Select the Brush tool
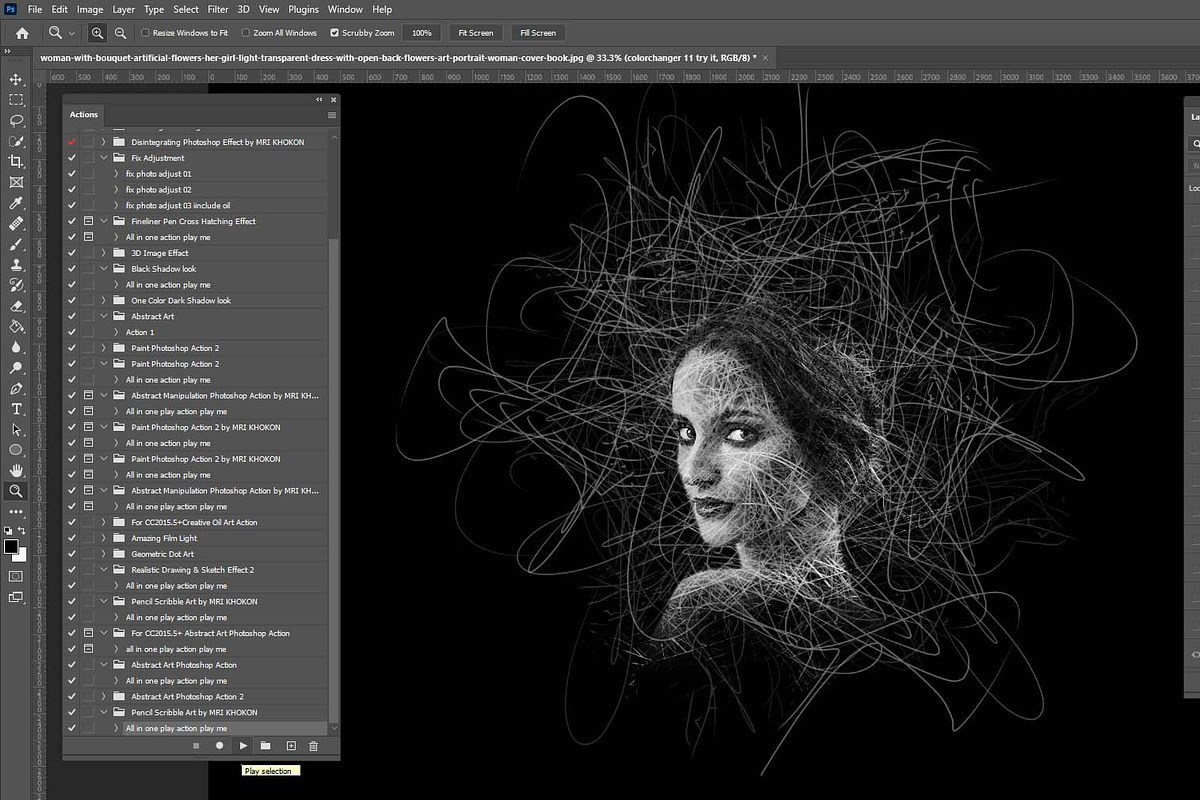Viewport: 1200px width, 800px height. coord(16,244)
